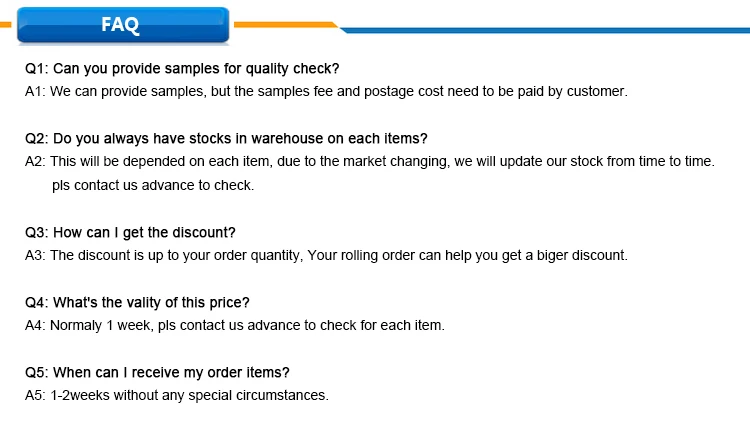Screen dimensions: 750x421
Task: Click the 'A2:' label
Action: pos(35,160)
